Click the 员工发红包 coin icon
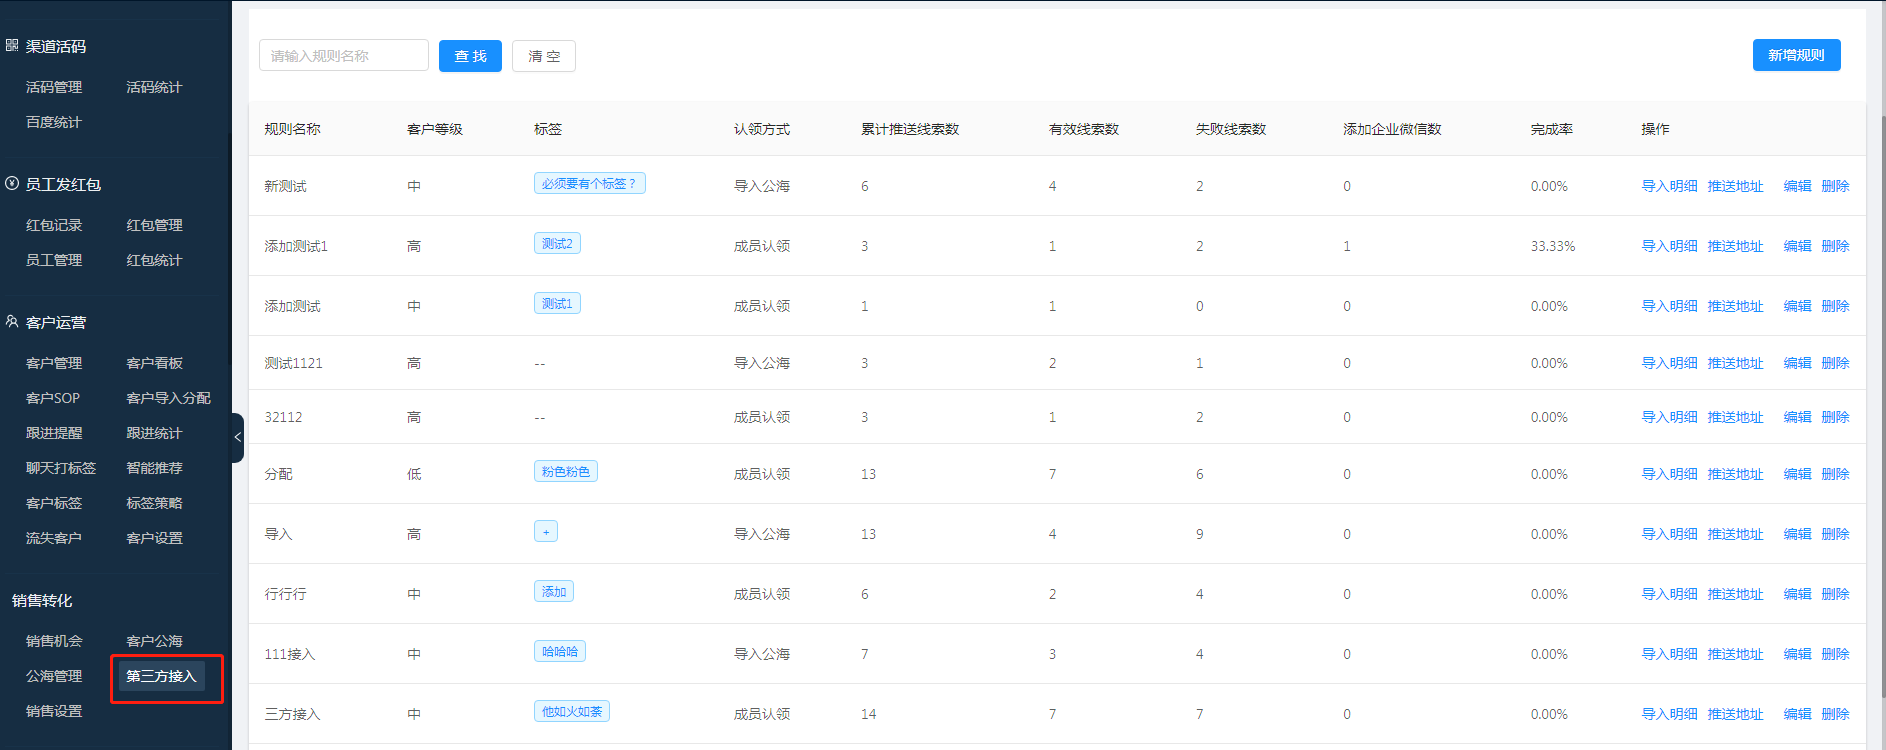The height and width of the screenshot is (750, 1886). coord(12,183)
